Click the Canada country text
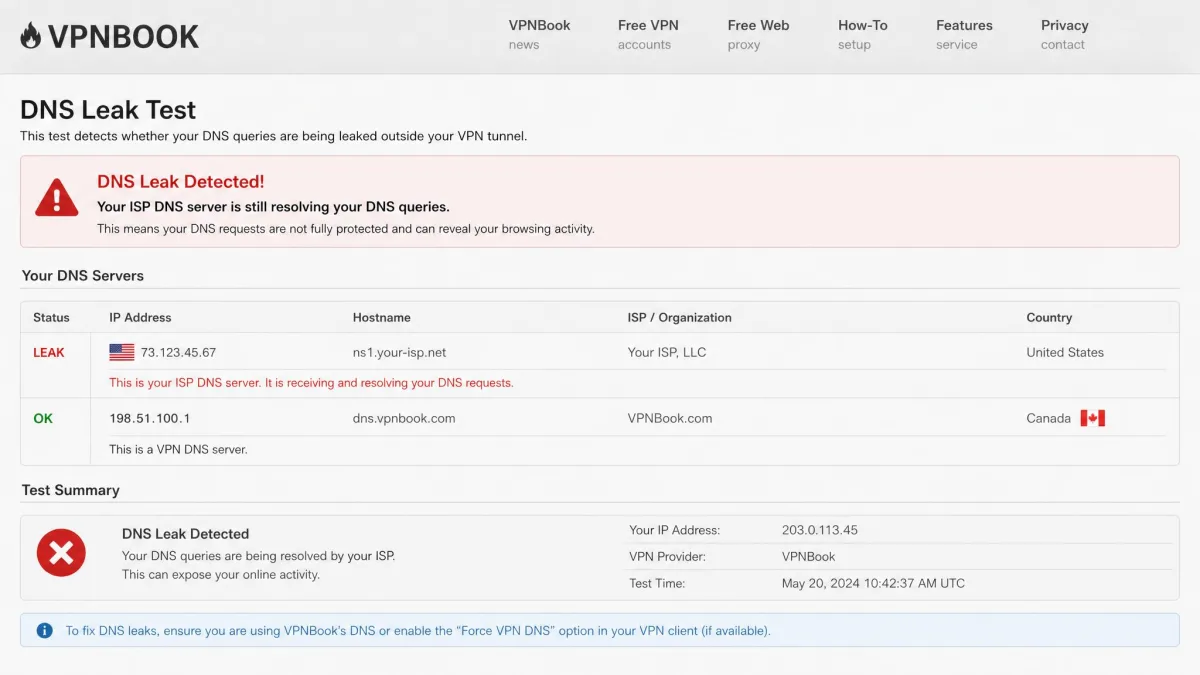The width and height of the screenshot is (1200, 675). click(1049, 419)
